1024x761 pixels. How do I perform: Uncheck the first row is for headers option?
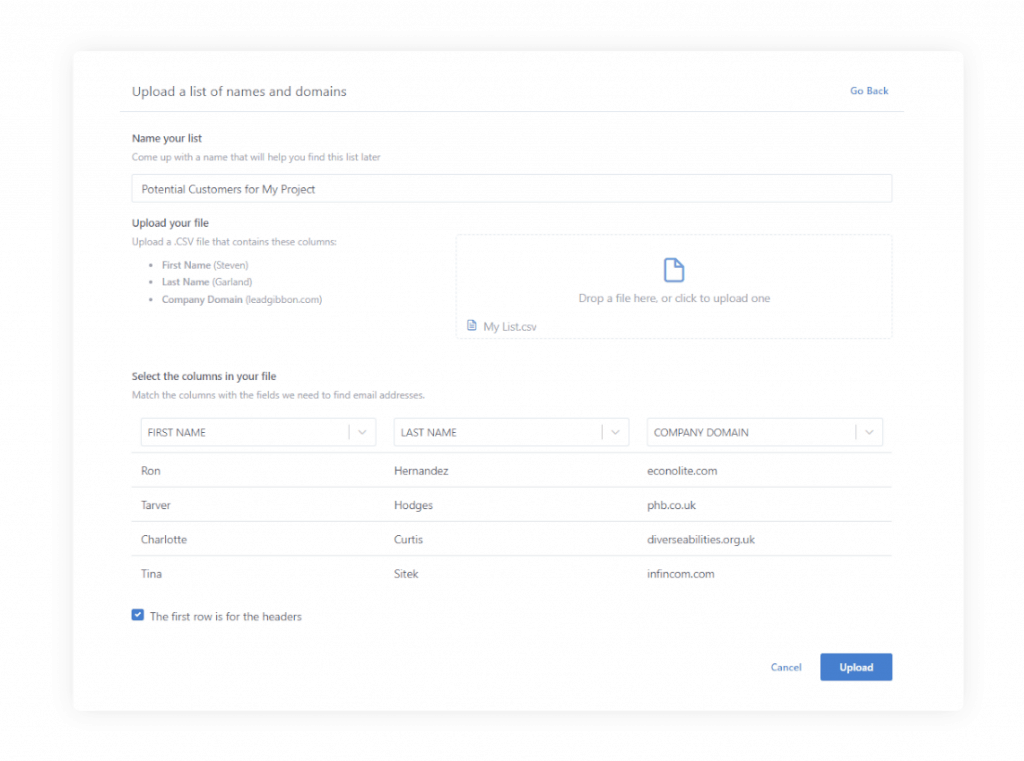[x=137, y=615]
